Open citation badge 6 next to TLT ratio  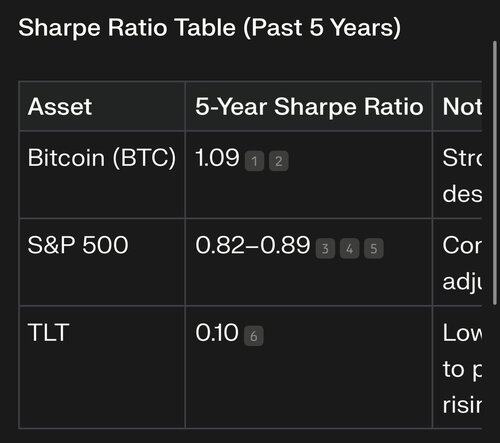coord(254,336)
